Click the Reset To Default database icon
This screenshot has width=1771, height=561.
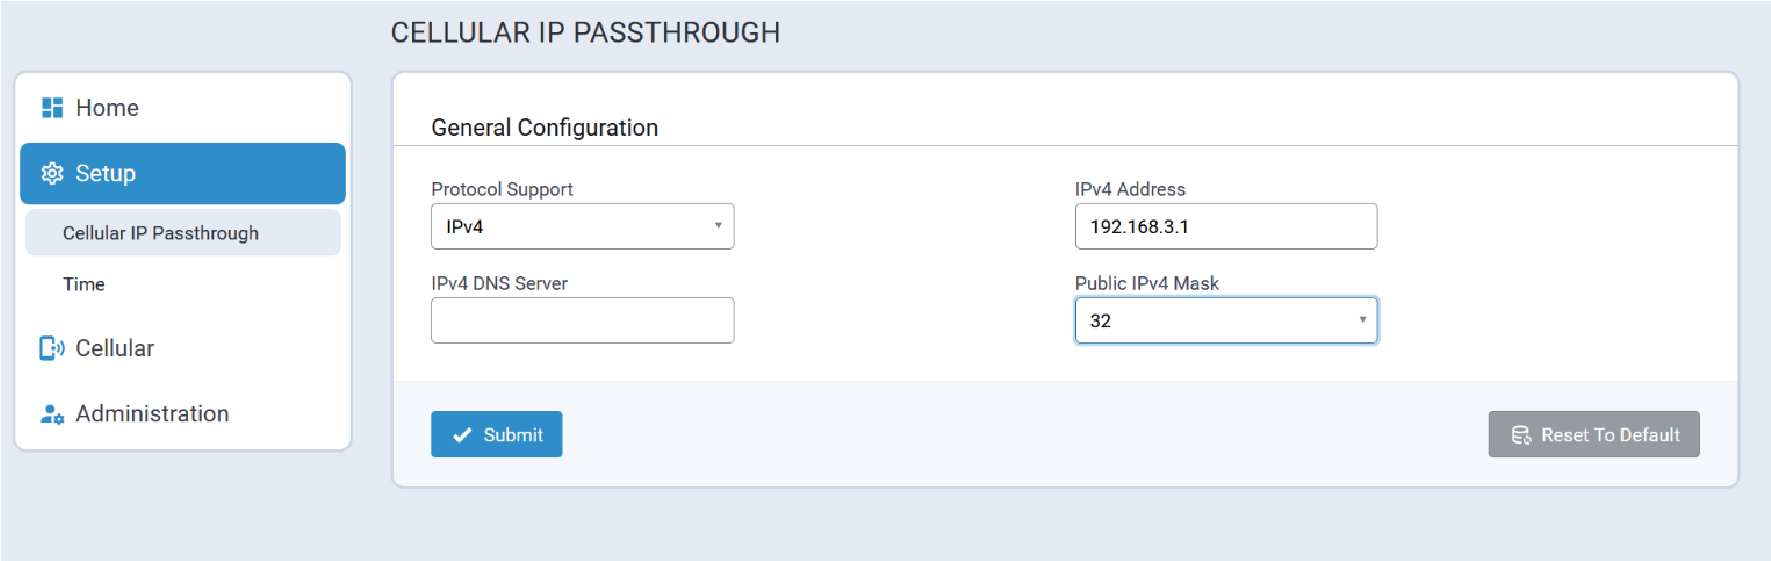(x=1521, y=435)
